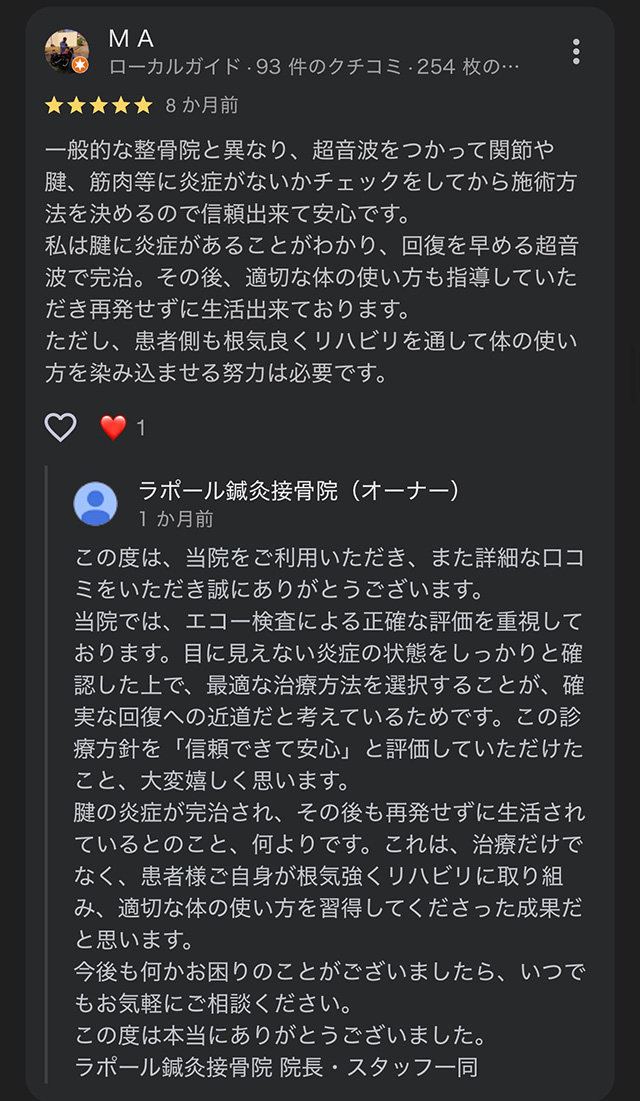Click the "1 か月前" reply timestamp

(x=176, y=519)
